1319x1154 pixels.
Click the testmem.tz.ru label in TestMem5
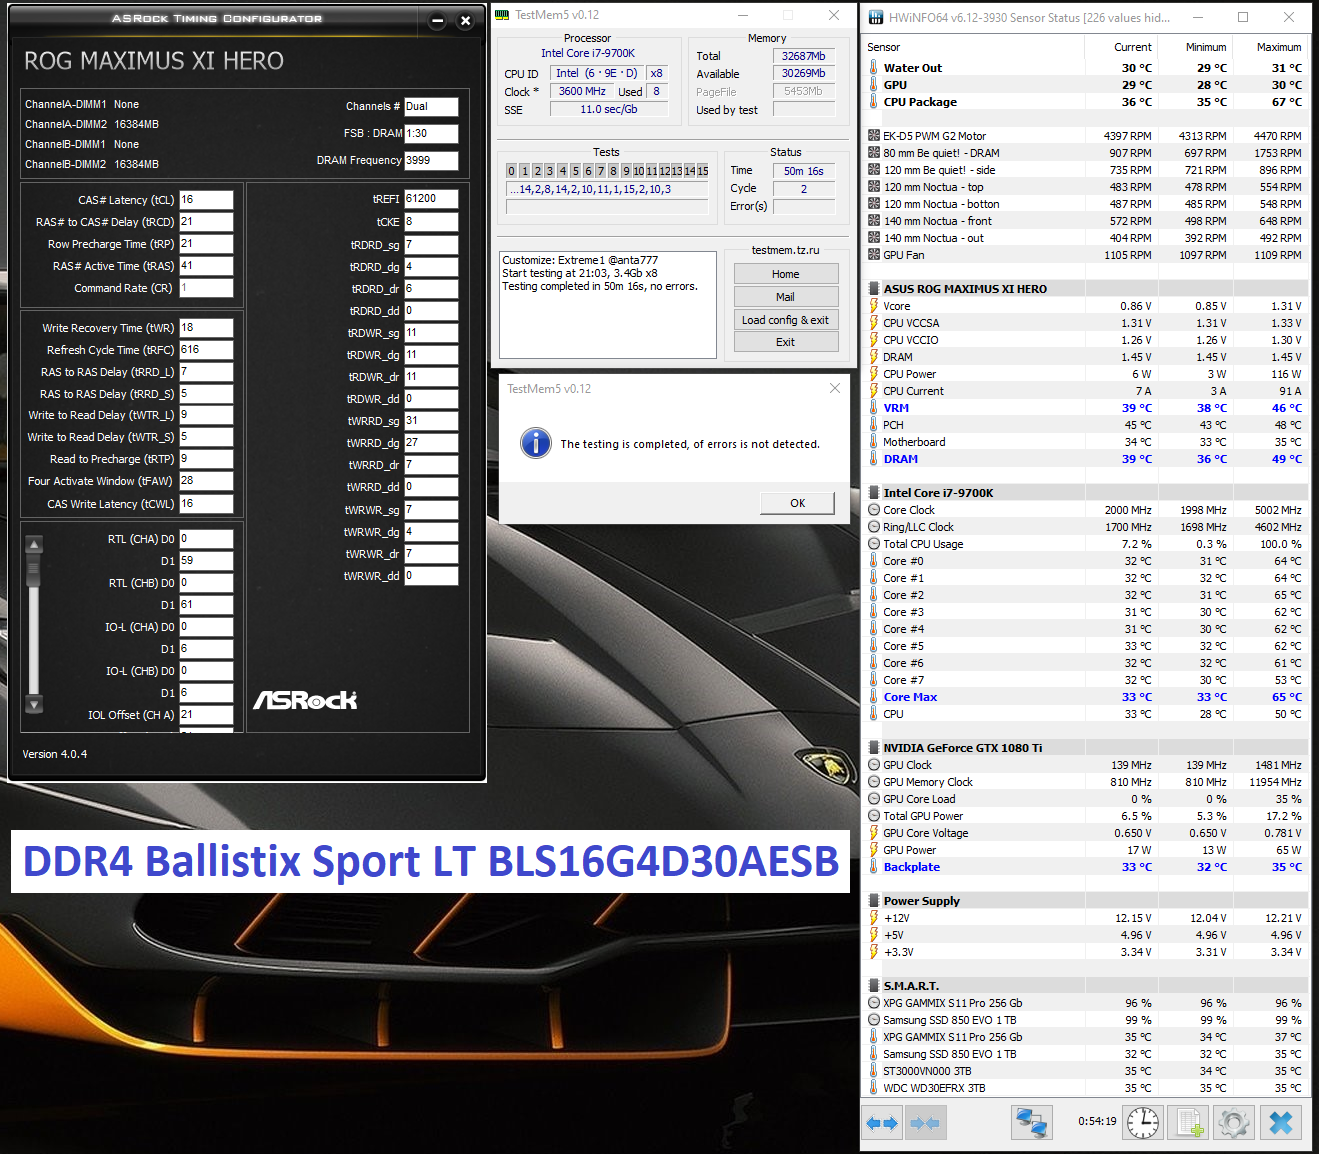coord(785,250)
